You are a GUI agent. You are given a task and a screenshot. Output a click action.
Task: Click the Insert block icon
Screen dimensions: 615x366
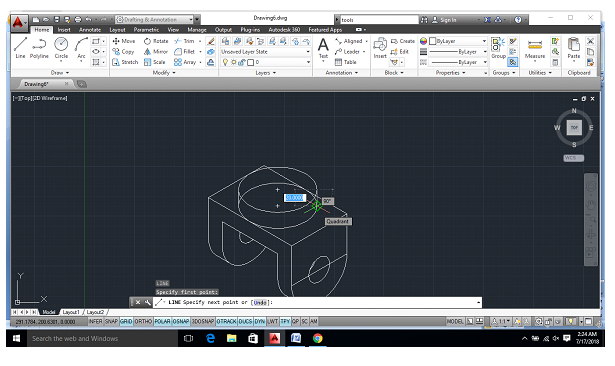(x=380, y=48)
